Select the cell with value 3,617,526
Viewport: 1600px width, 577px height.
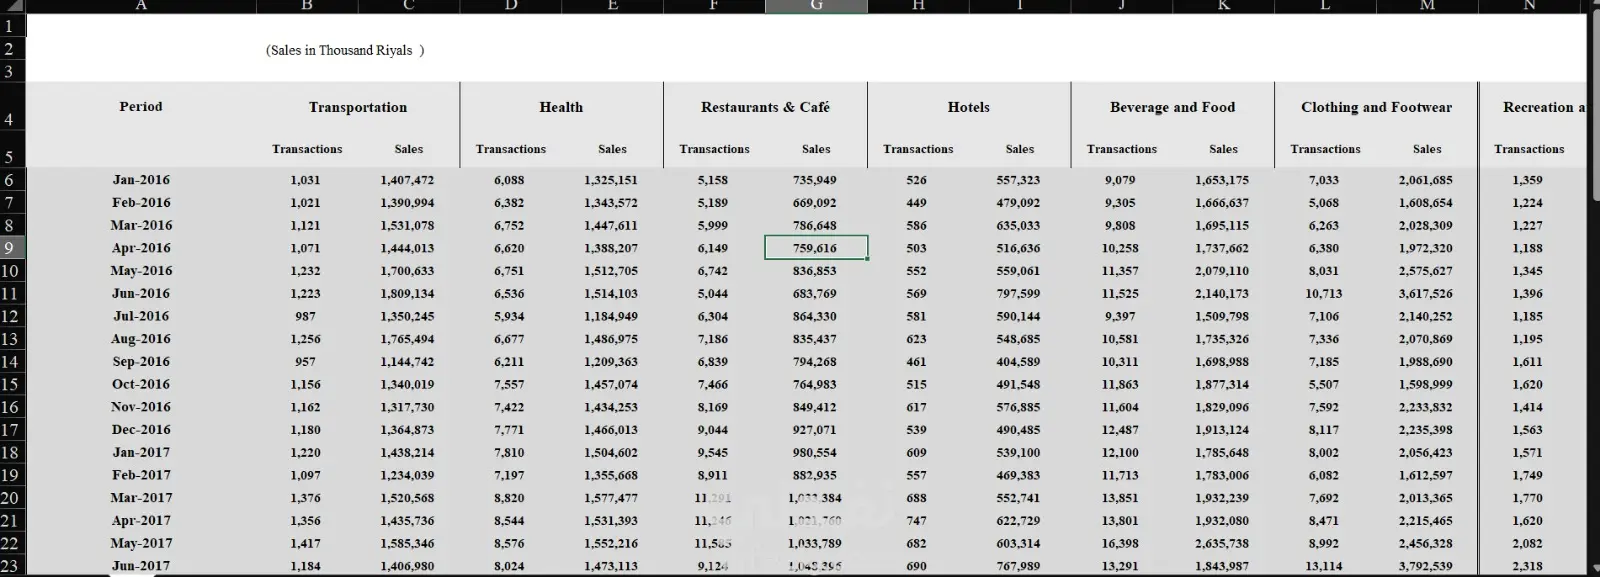[x=1425, y=294]
